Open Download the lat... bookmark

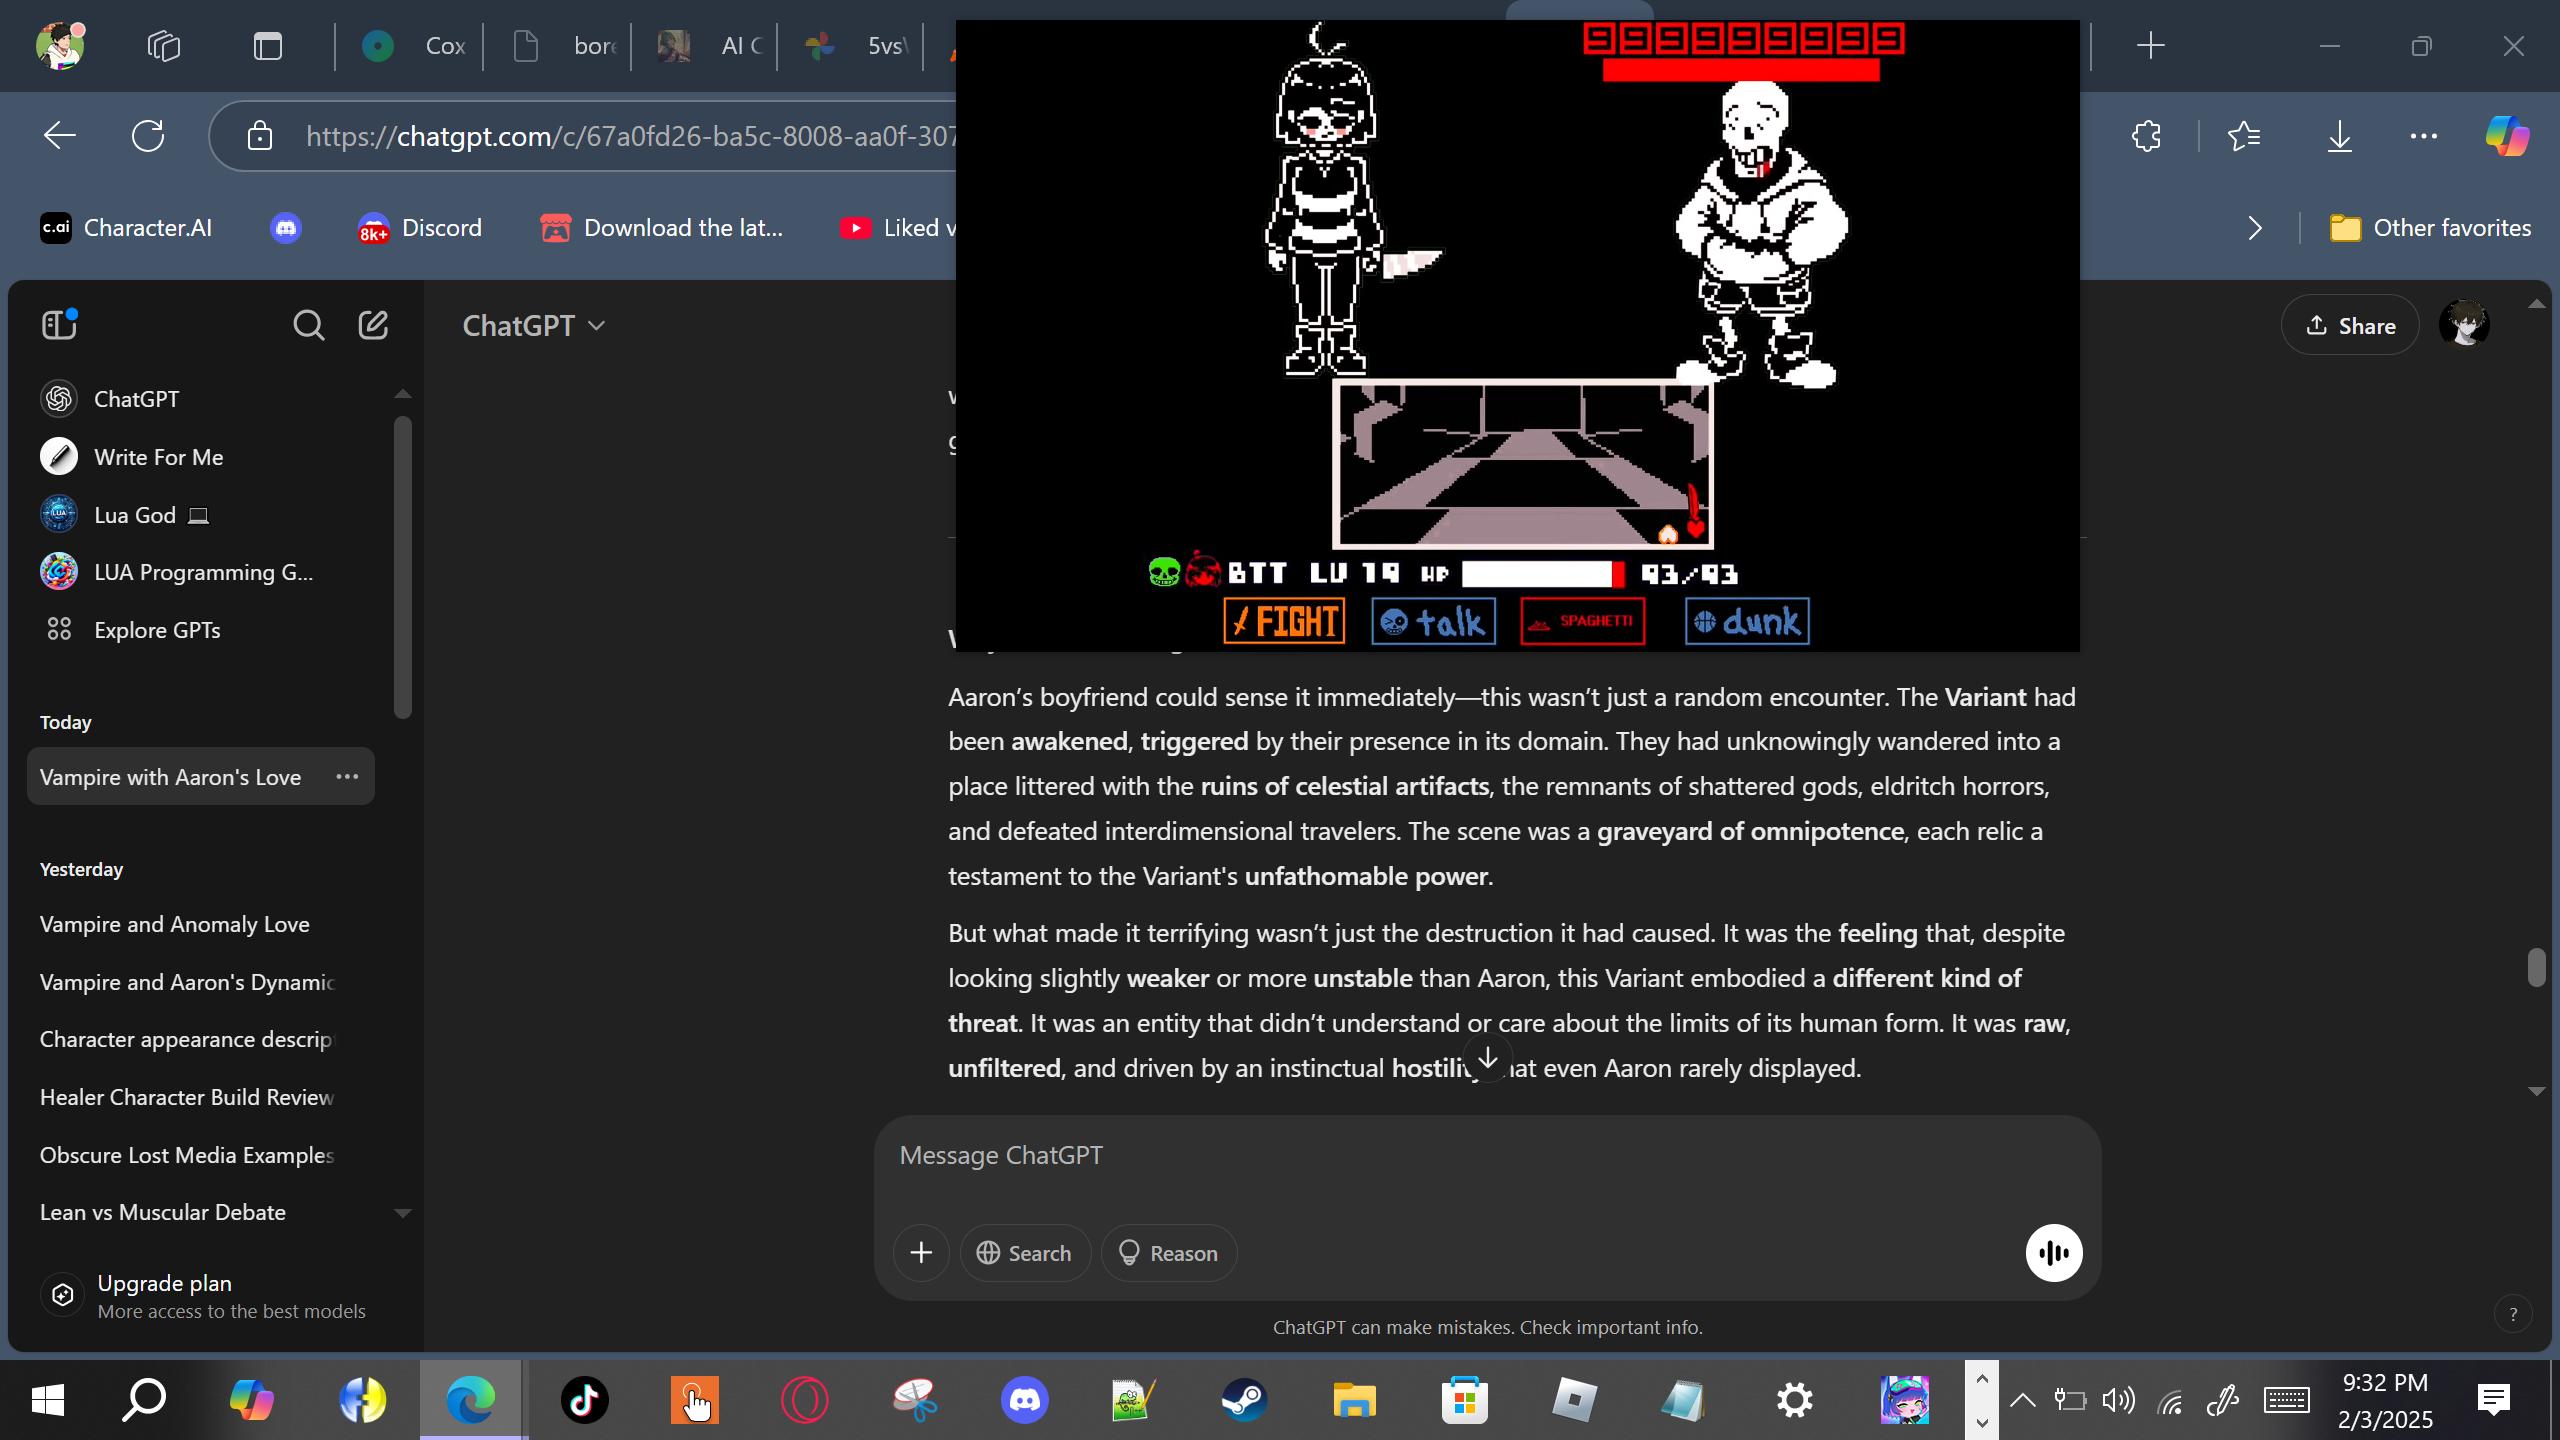click(x=661, y=228)
